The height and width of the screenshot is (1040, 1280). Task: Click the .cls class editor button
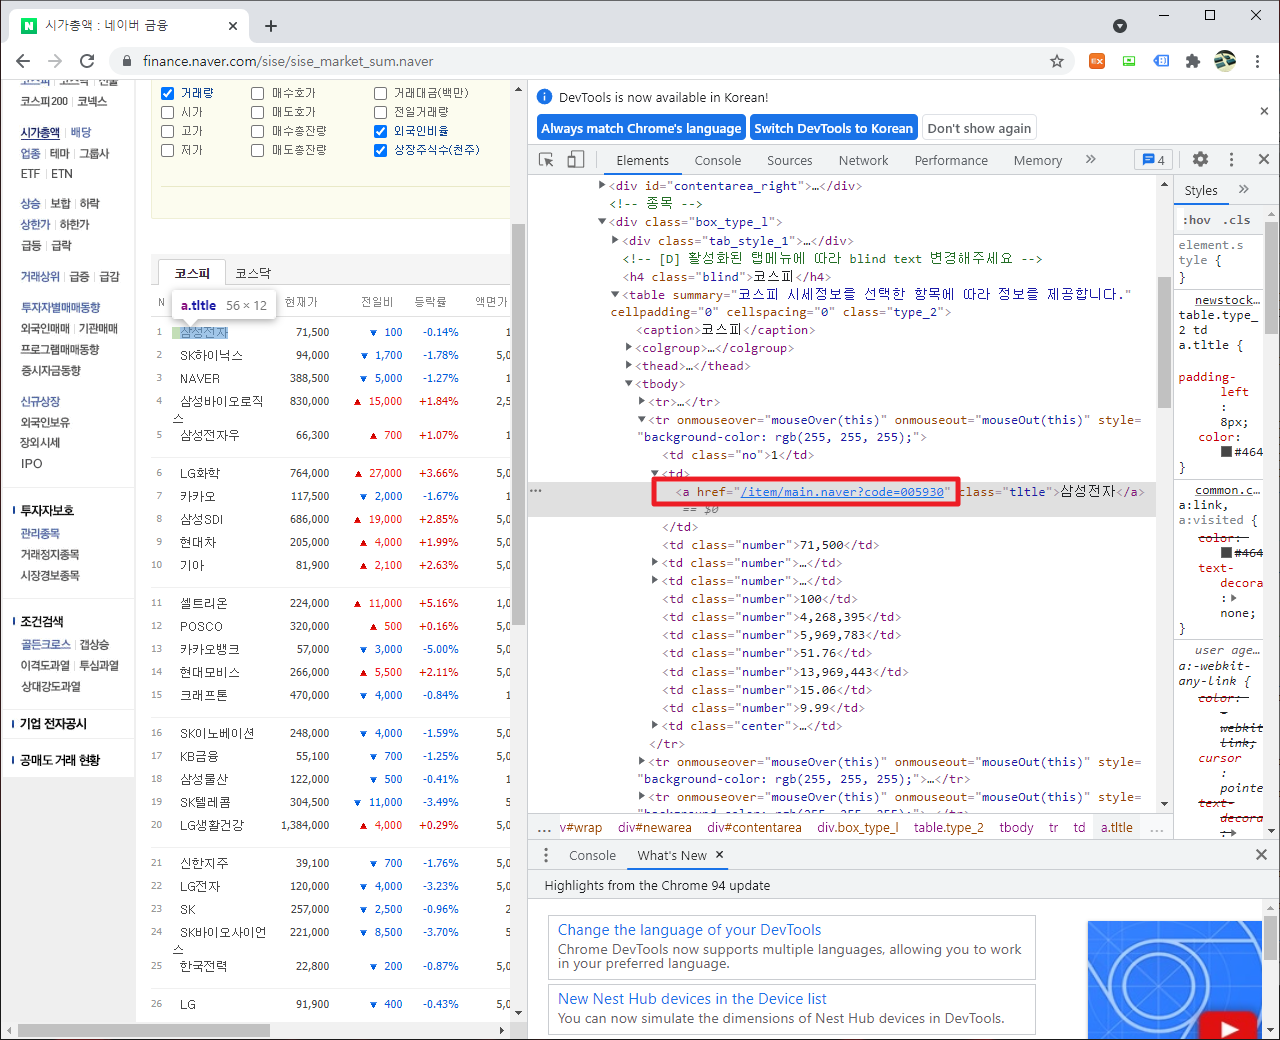click(x=1238, y=220)
